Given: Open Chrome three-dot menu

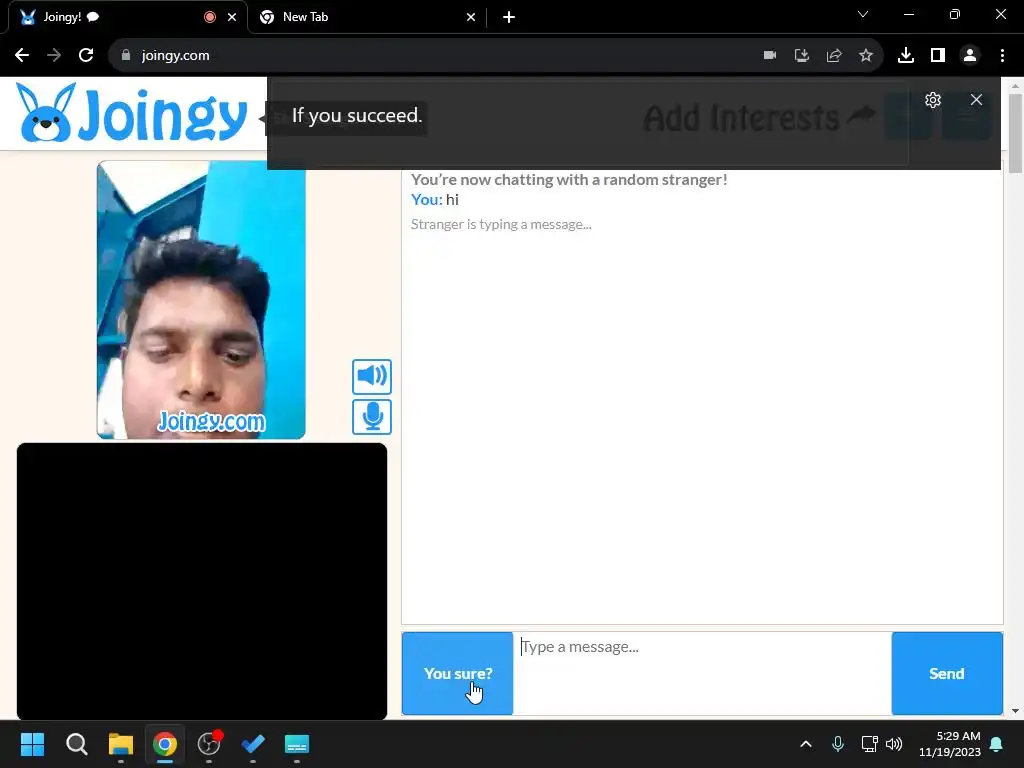Looking at the screenshot, I should 1002,55.
